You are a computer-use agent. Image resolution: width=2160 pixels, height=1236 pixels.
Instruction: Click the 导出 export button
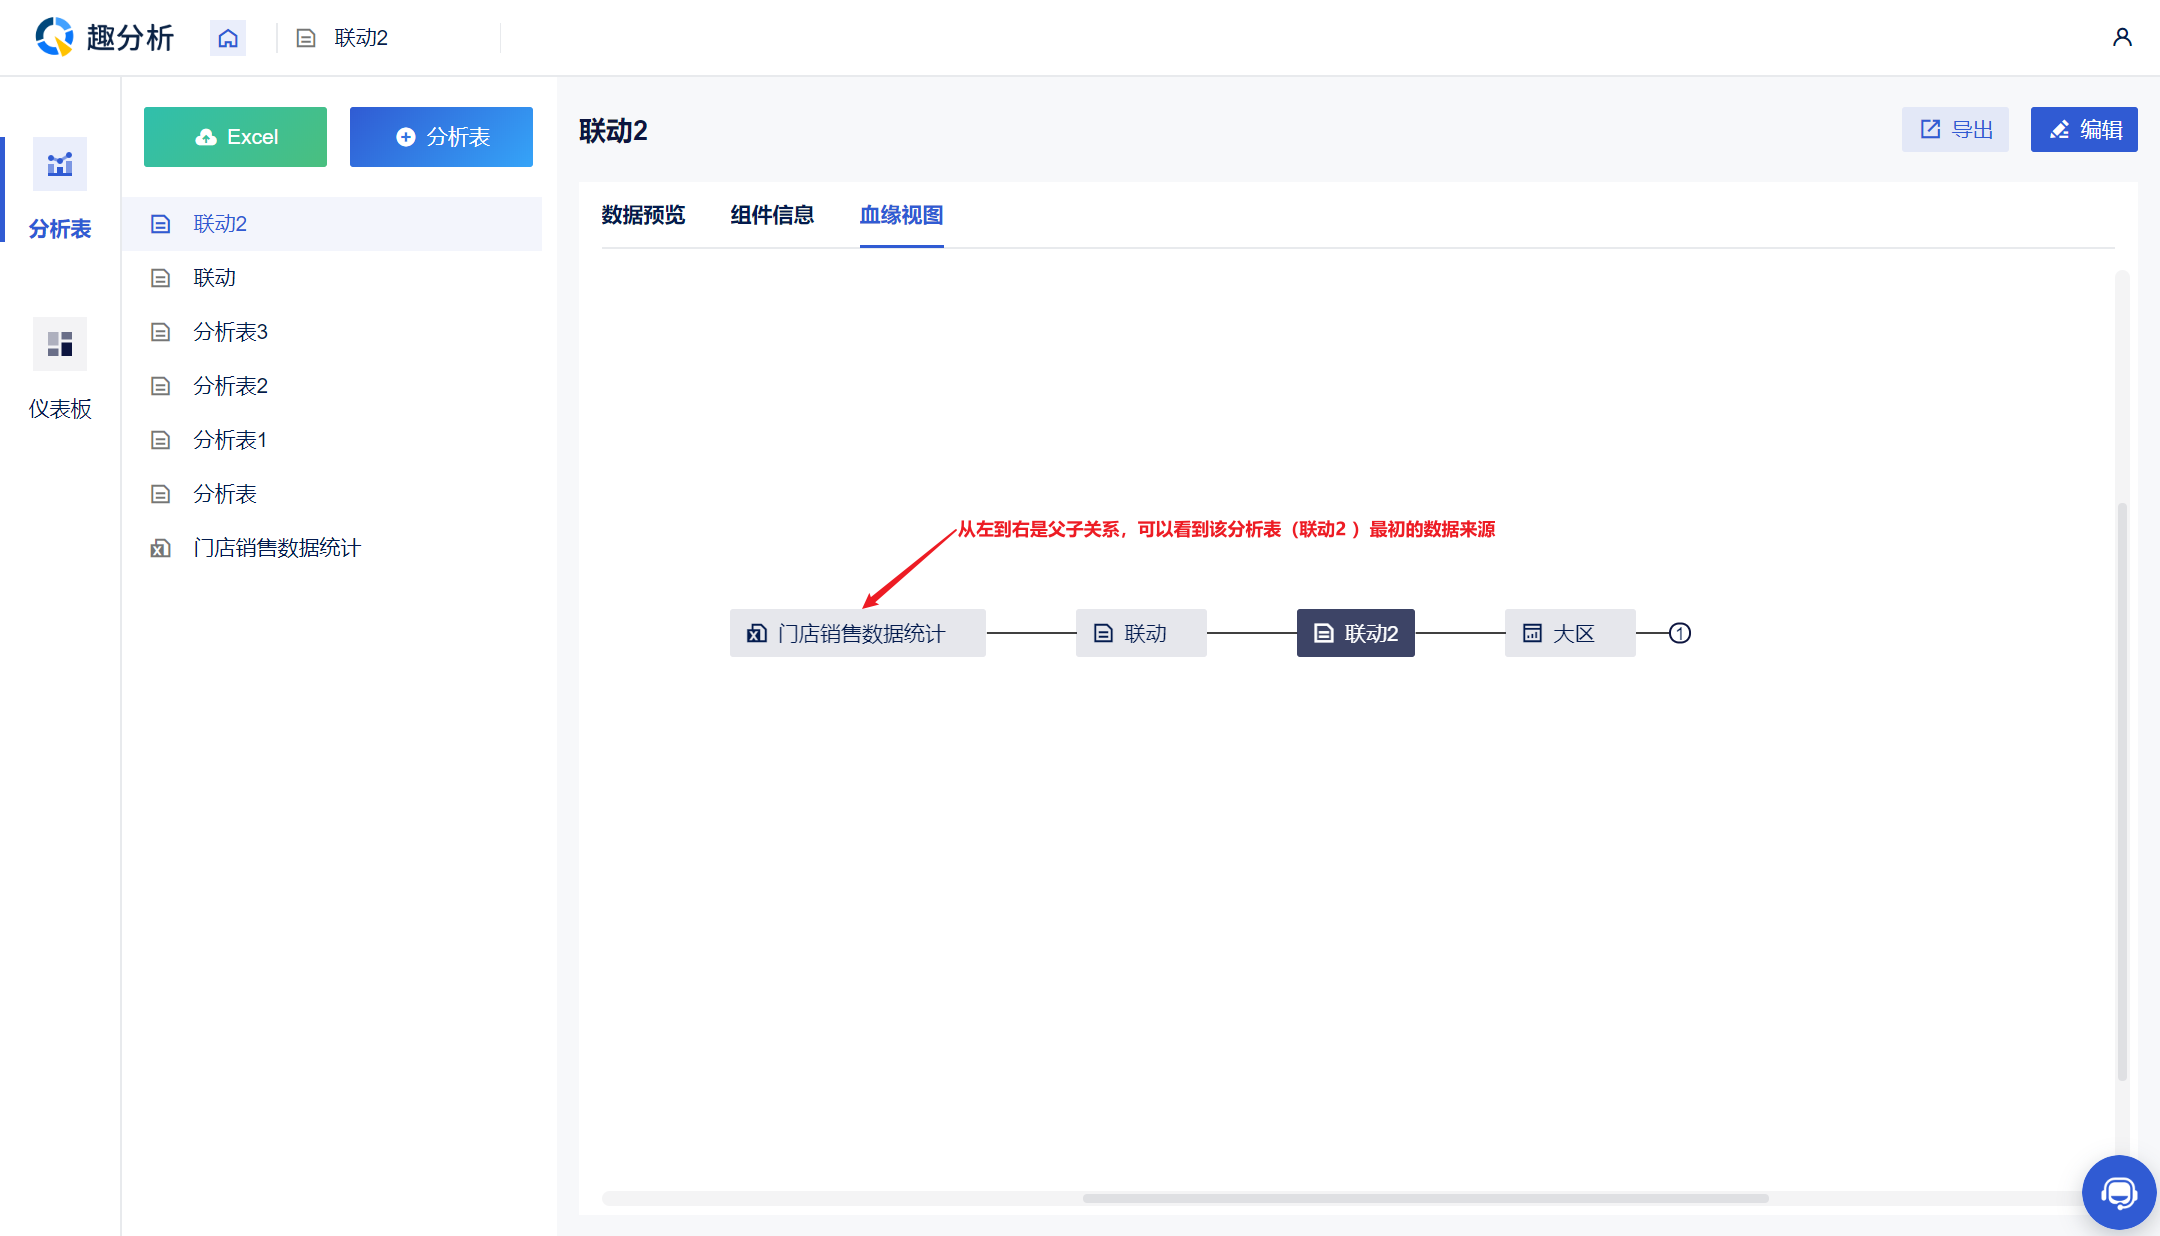[1955, 130]
